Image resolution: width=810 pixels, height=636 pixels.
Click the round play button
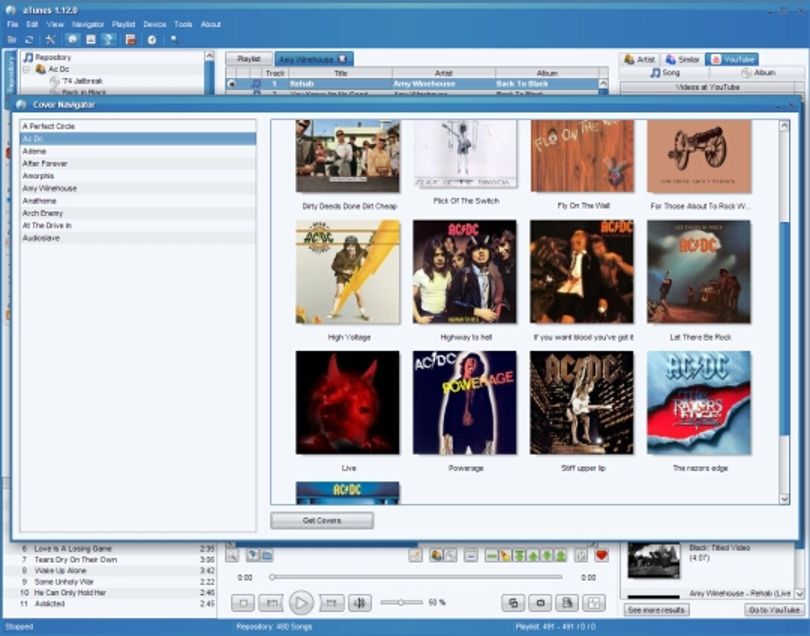[301, 603]
